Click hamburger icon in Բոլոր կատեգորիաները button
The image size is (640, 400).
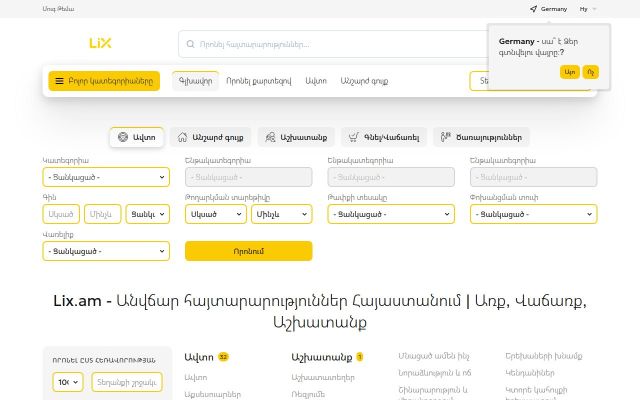[x=60, y=81]
